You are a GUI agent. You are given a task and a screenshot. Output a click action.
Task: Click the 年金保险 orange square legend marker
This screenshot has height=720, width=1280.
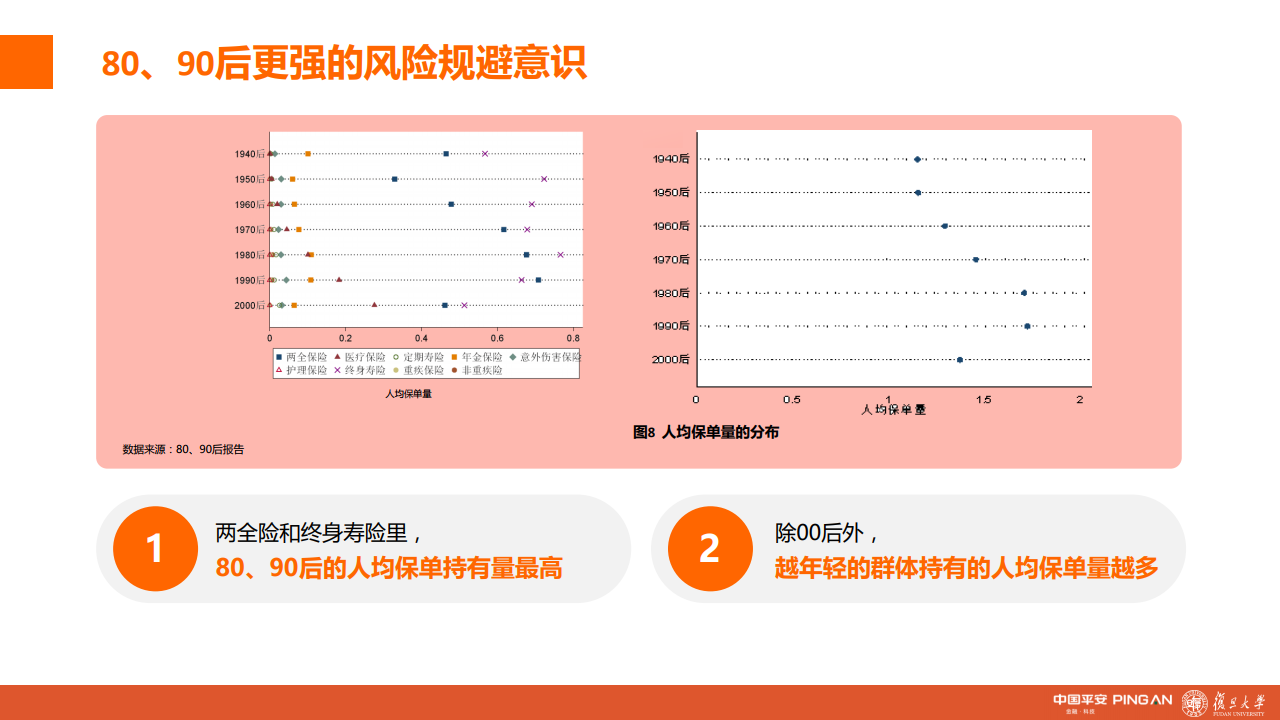(x=455, y=357)
